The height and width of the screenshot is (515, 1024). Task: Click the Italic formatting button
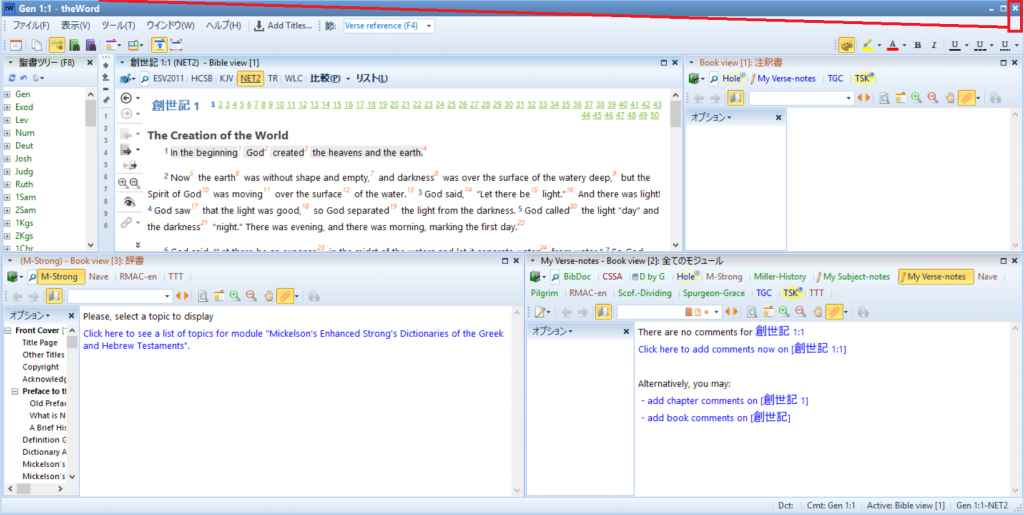[x=933, y=45]
